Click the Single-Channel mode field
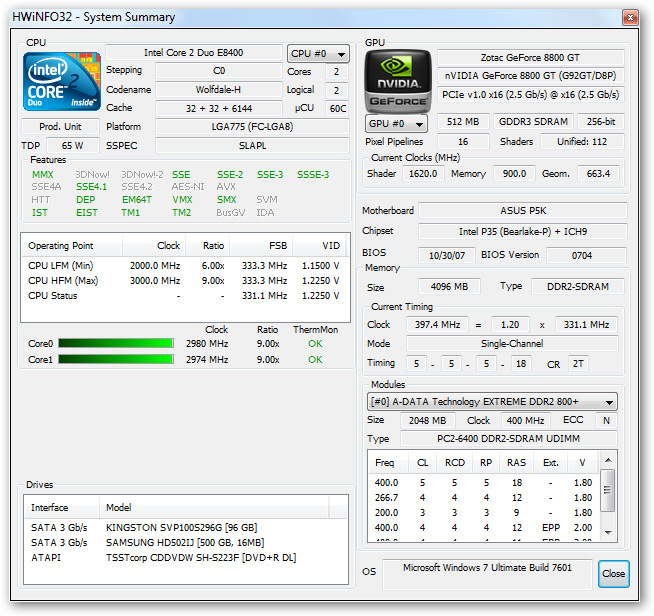654x616 pixels. click(512, 344)
